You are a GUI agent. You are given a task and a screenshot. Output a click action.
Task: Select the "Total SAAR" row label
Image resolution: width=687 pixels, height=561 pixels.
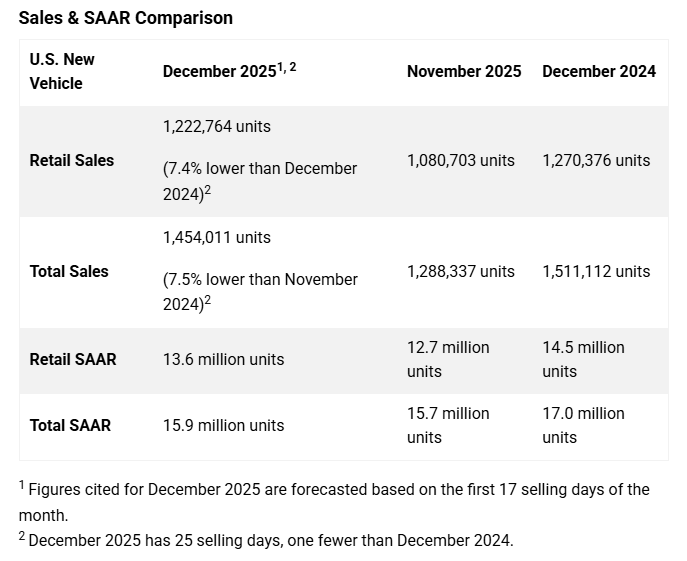(x=70, y=425)
